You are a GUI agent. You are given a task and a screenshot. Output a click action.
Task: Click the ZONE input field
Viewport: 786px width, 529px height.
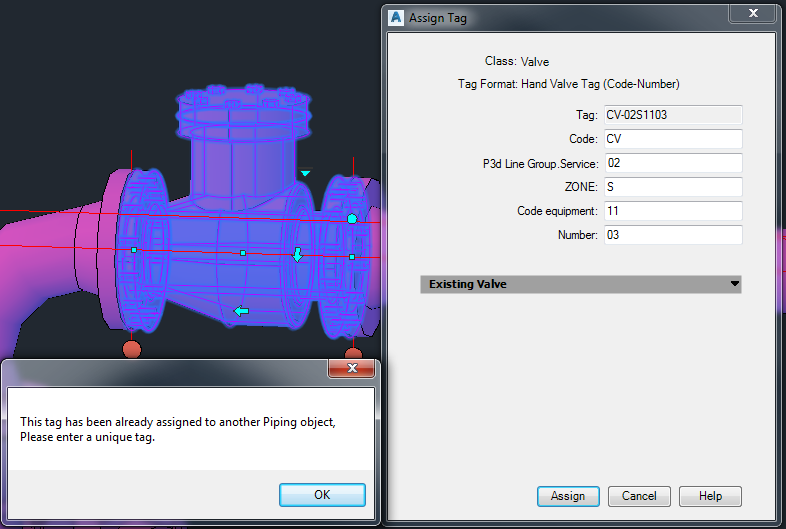coord(673,187)
